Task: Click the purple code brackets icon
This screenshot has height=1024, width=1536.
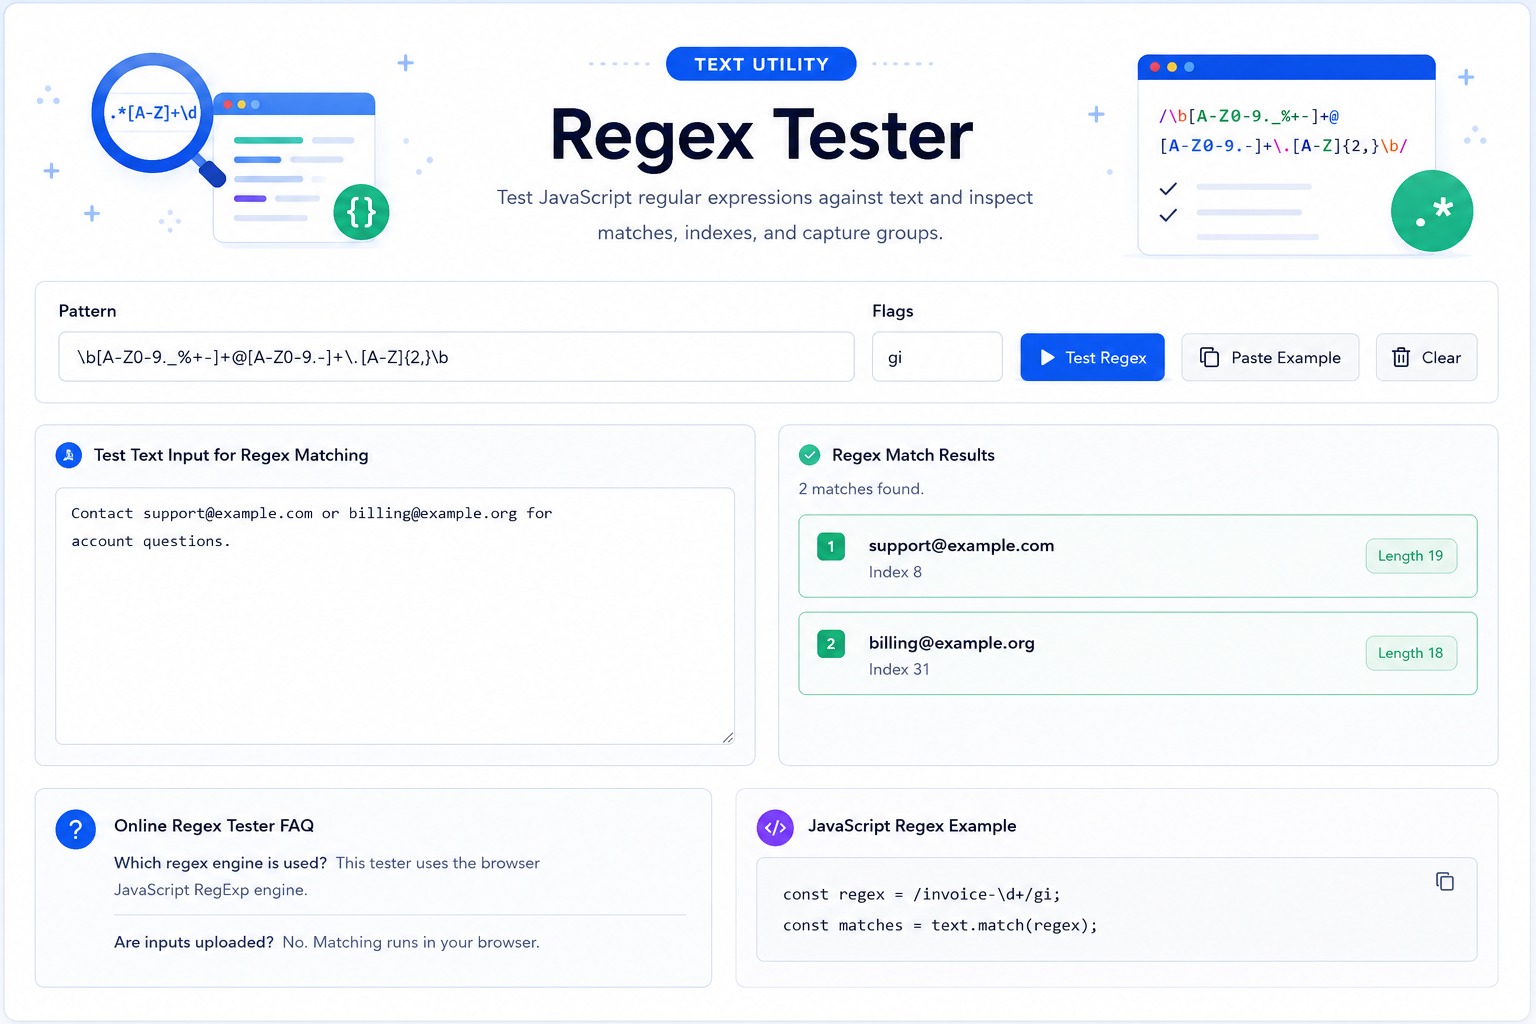Action: point(775,827)
